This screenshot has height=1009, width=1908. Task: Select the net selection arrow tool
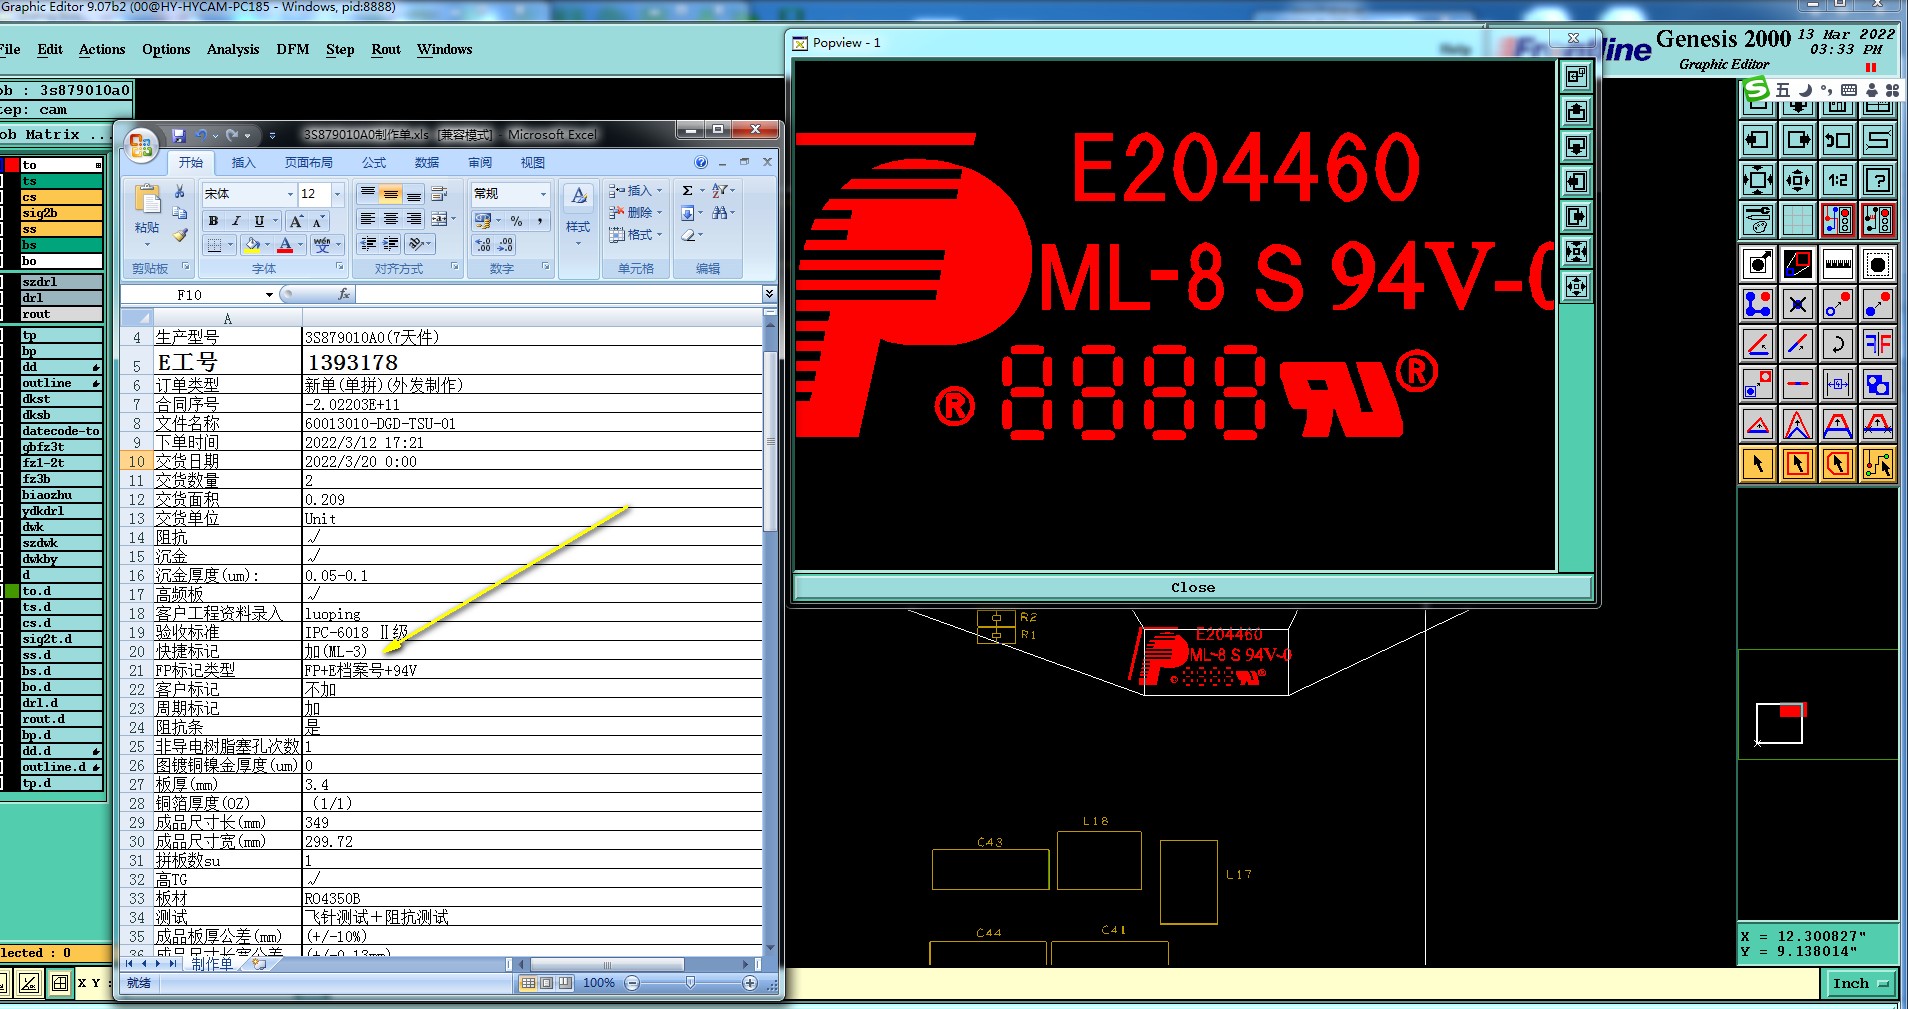[1878, 464]
